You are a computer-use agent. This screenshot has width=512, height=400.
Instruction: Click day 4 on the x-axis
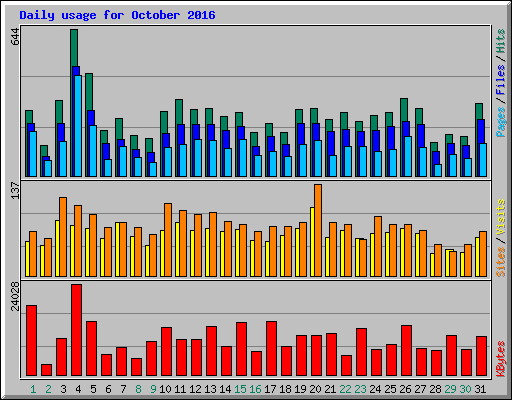(78, 389)
